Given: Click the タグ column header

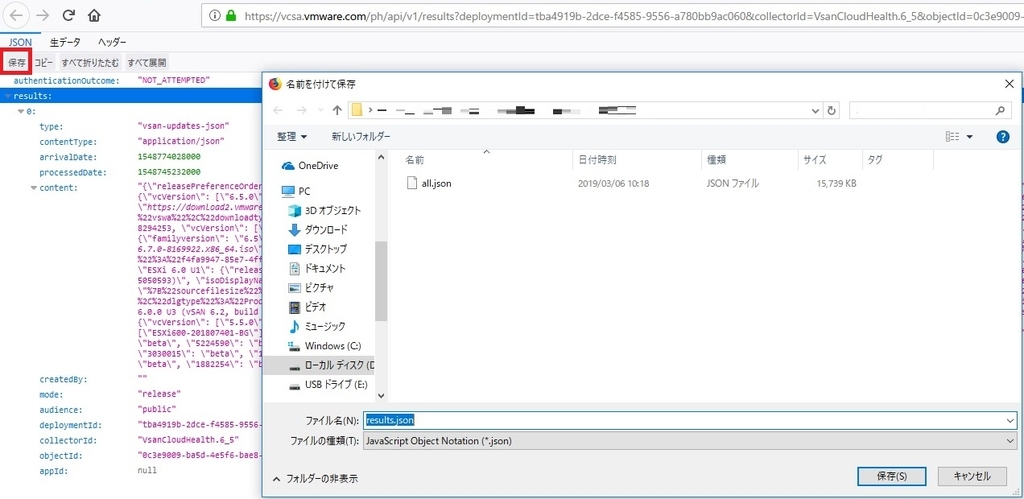Looking at the screenshot, I should click(x=898, y=159).
